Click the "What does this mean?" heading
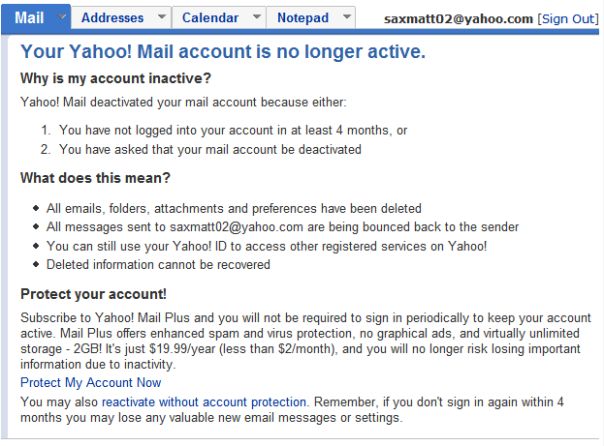The height and width of the screenshot is (446, 604). [96, 180]
